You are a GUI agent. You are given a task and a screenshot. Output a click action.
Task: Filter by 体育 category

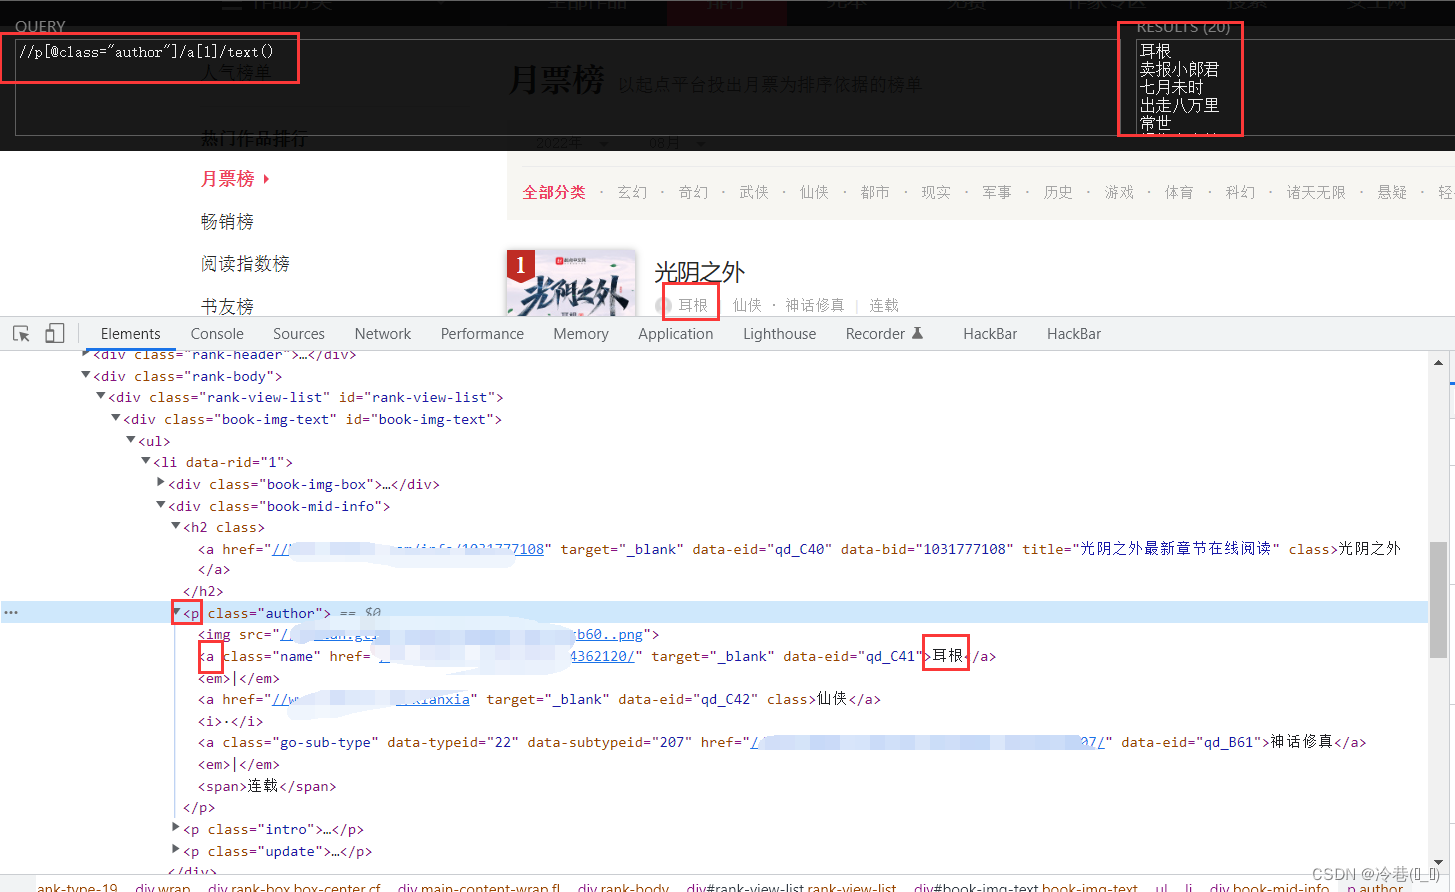click(1179, 192)
